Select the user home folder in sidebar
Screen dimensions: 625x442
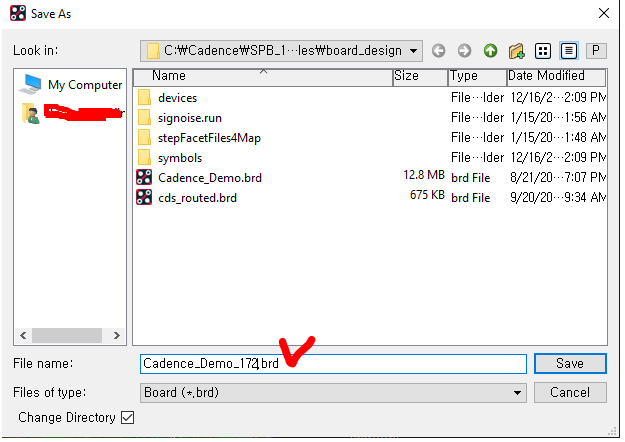pyautogui.click(x=72, y=113)
